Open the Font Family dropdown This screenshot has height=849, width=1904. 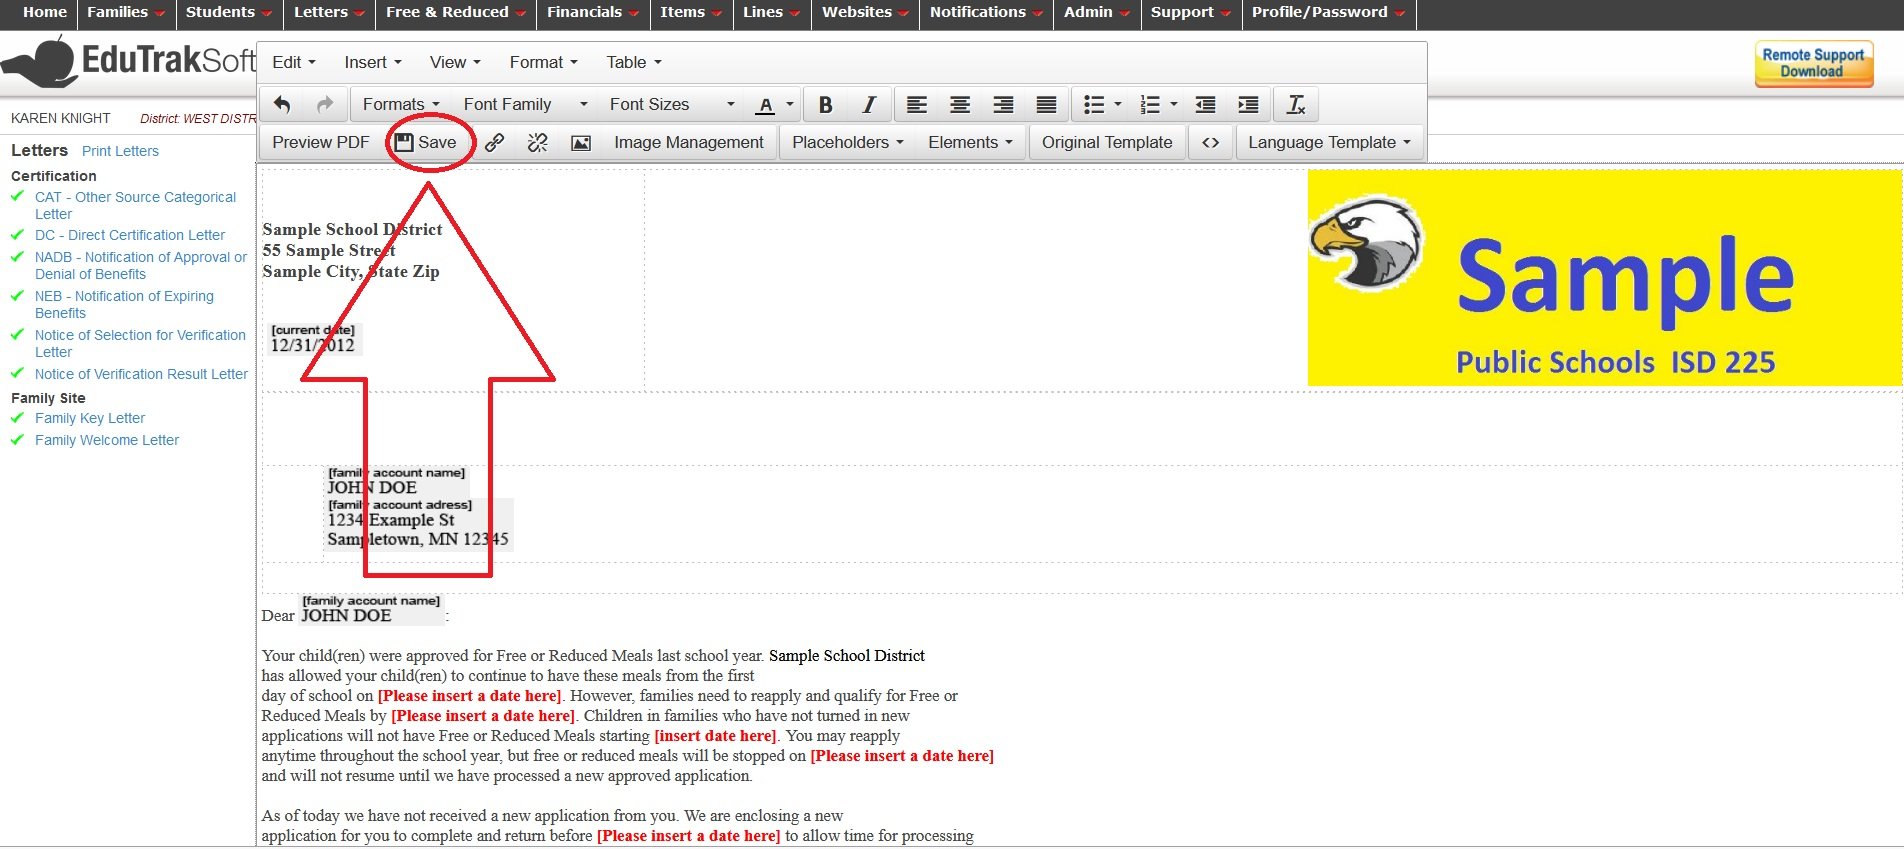click(524, 105)
